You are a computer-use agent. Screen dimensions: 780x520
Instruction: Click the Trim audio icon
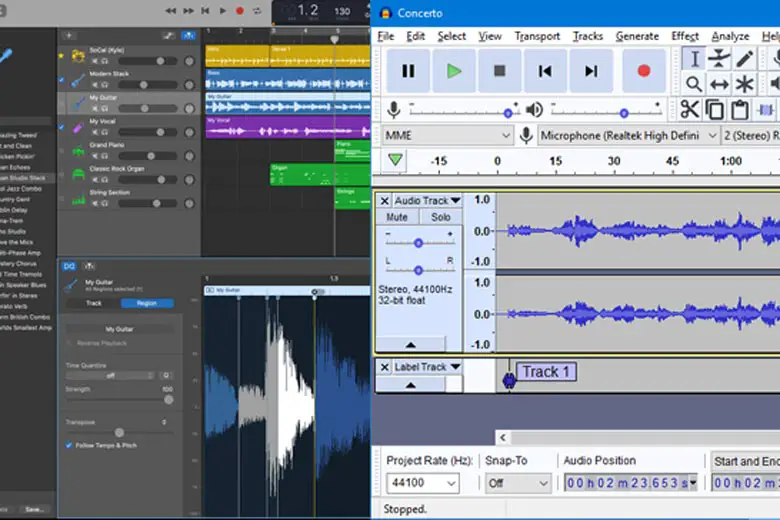coord(766,110)
